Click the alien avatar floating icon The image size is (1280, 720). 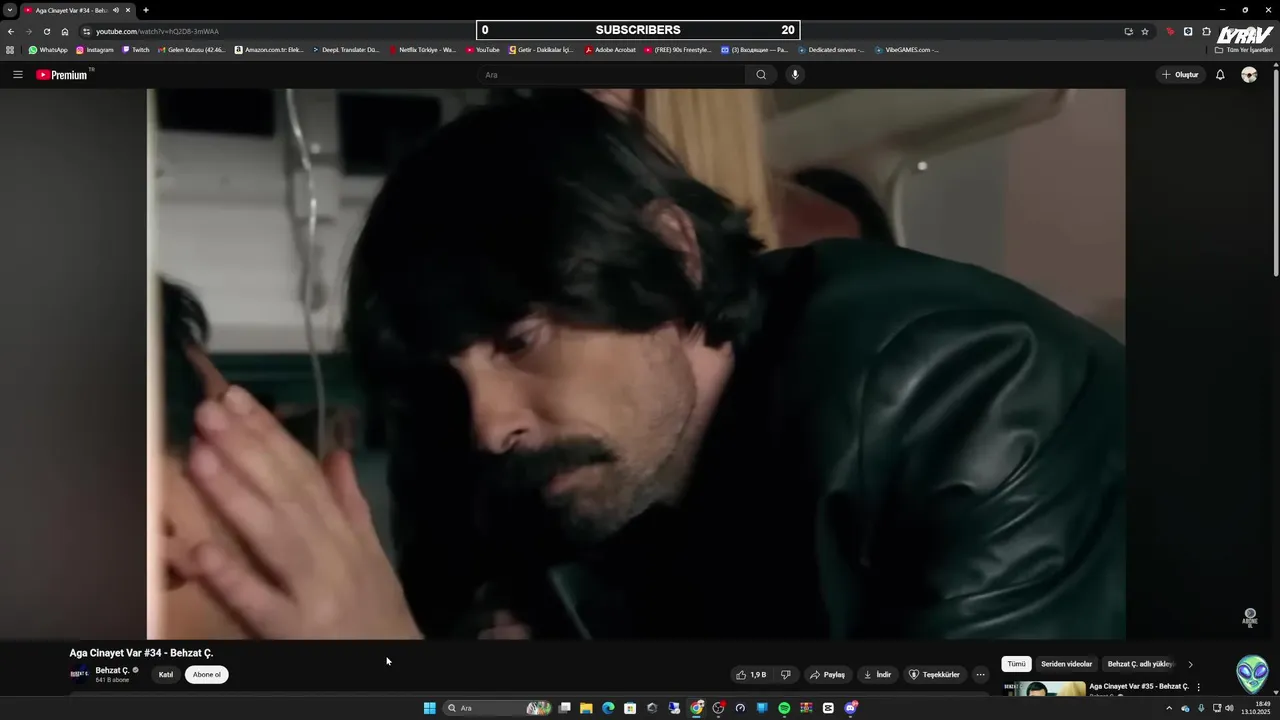click(1252, 674)
